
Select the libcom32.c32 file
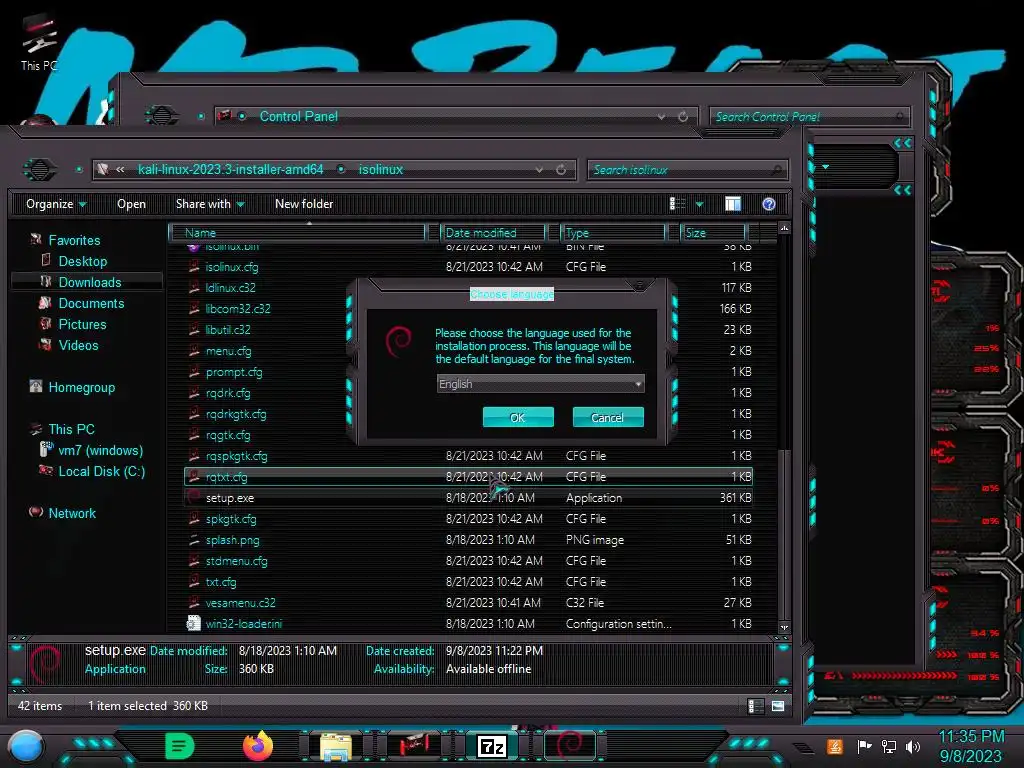238,308
